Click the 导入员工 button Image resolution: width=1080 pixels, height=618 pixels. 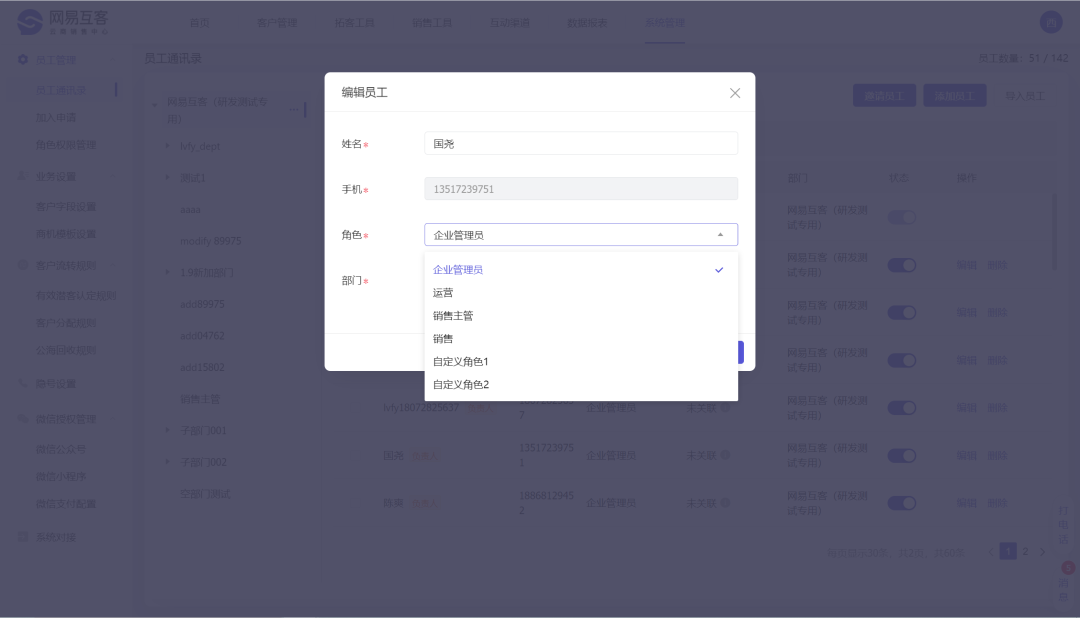pos(1023,95)
